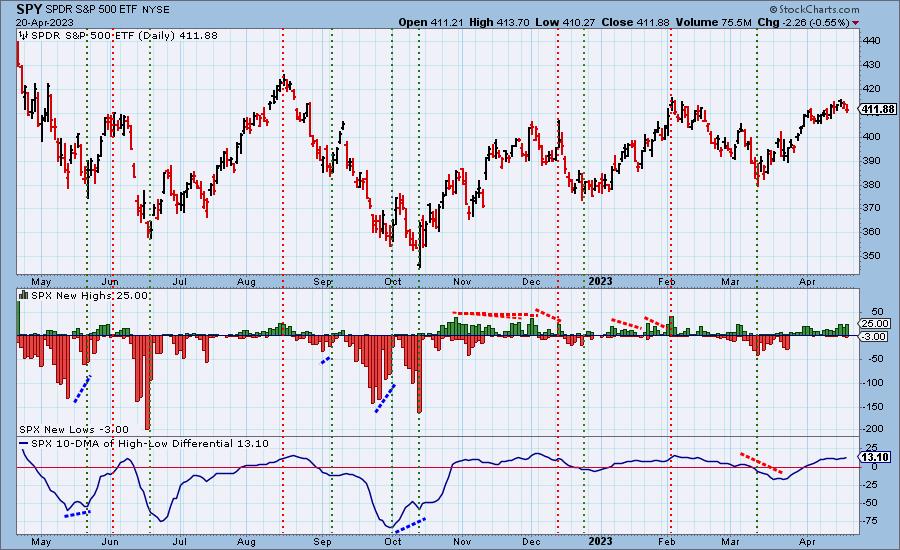This screenshot has height=550, width=900.
Task: Click the 440 price axis label
Action: [871, 41]
